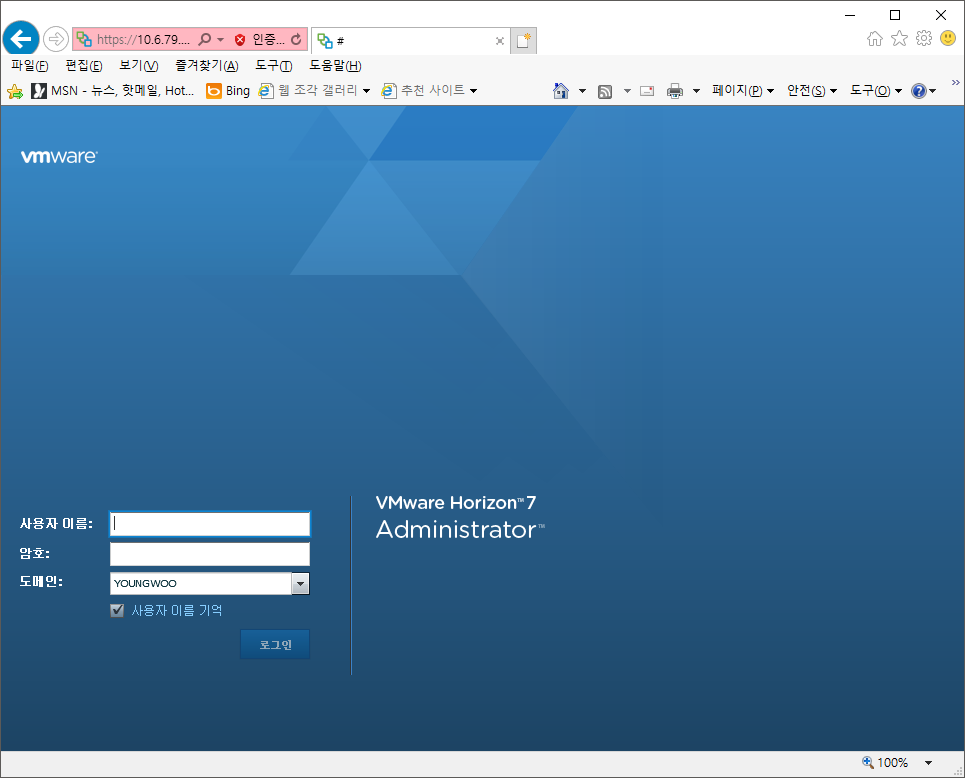Image resolution: width=965 pixels, height=778 pixels.
Task: Open the 도움말(H) menu
Action: click(335, 66)
